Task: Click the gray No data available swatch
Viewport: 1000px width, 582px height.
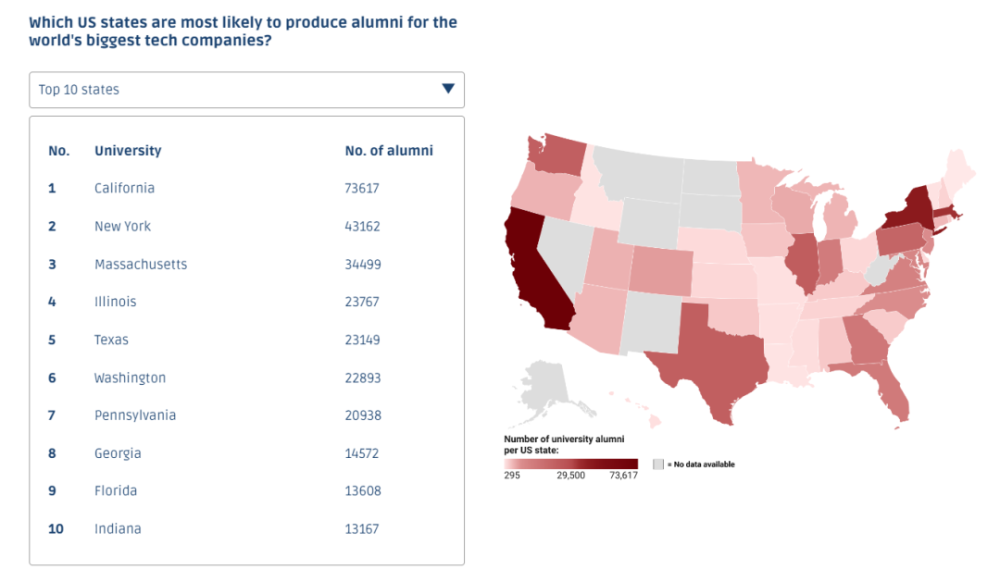Action: pyautogui.click(x=658, y=464)
